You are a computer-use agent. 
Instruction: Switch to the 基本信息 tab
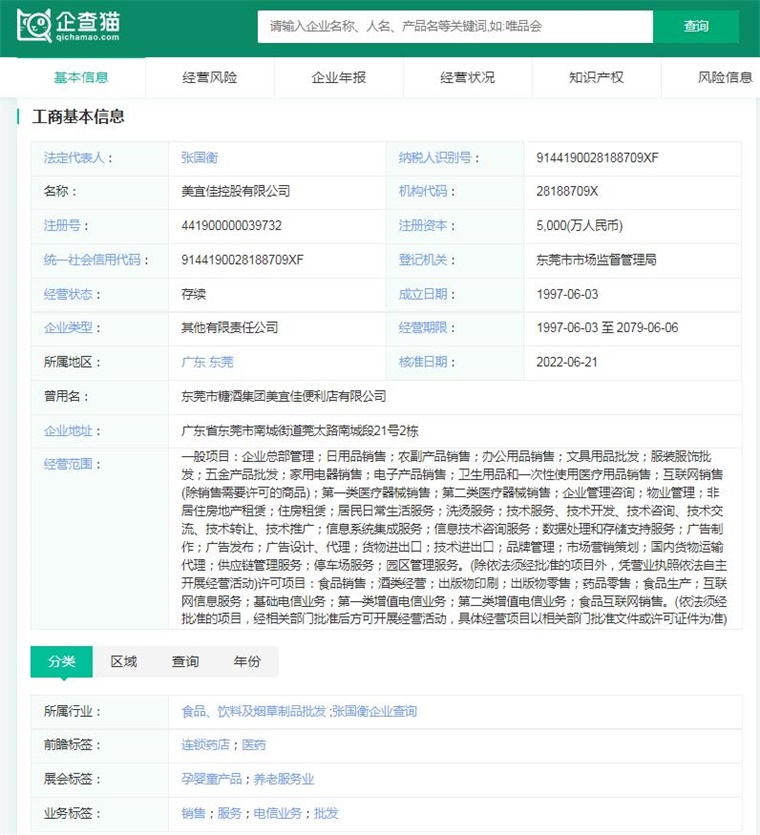[81, 77]
